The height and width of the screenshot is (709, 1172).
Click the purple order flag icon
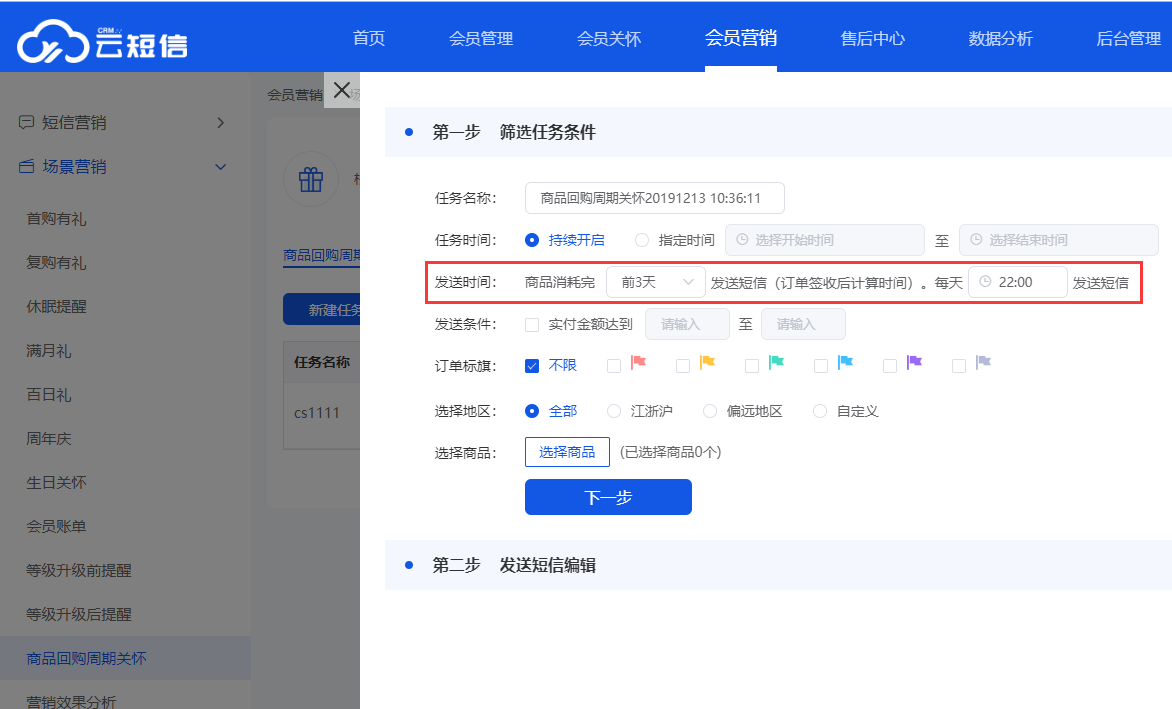[914, 364]
